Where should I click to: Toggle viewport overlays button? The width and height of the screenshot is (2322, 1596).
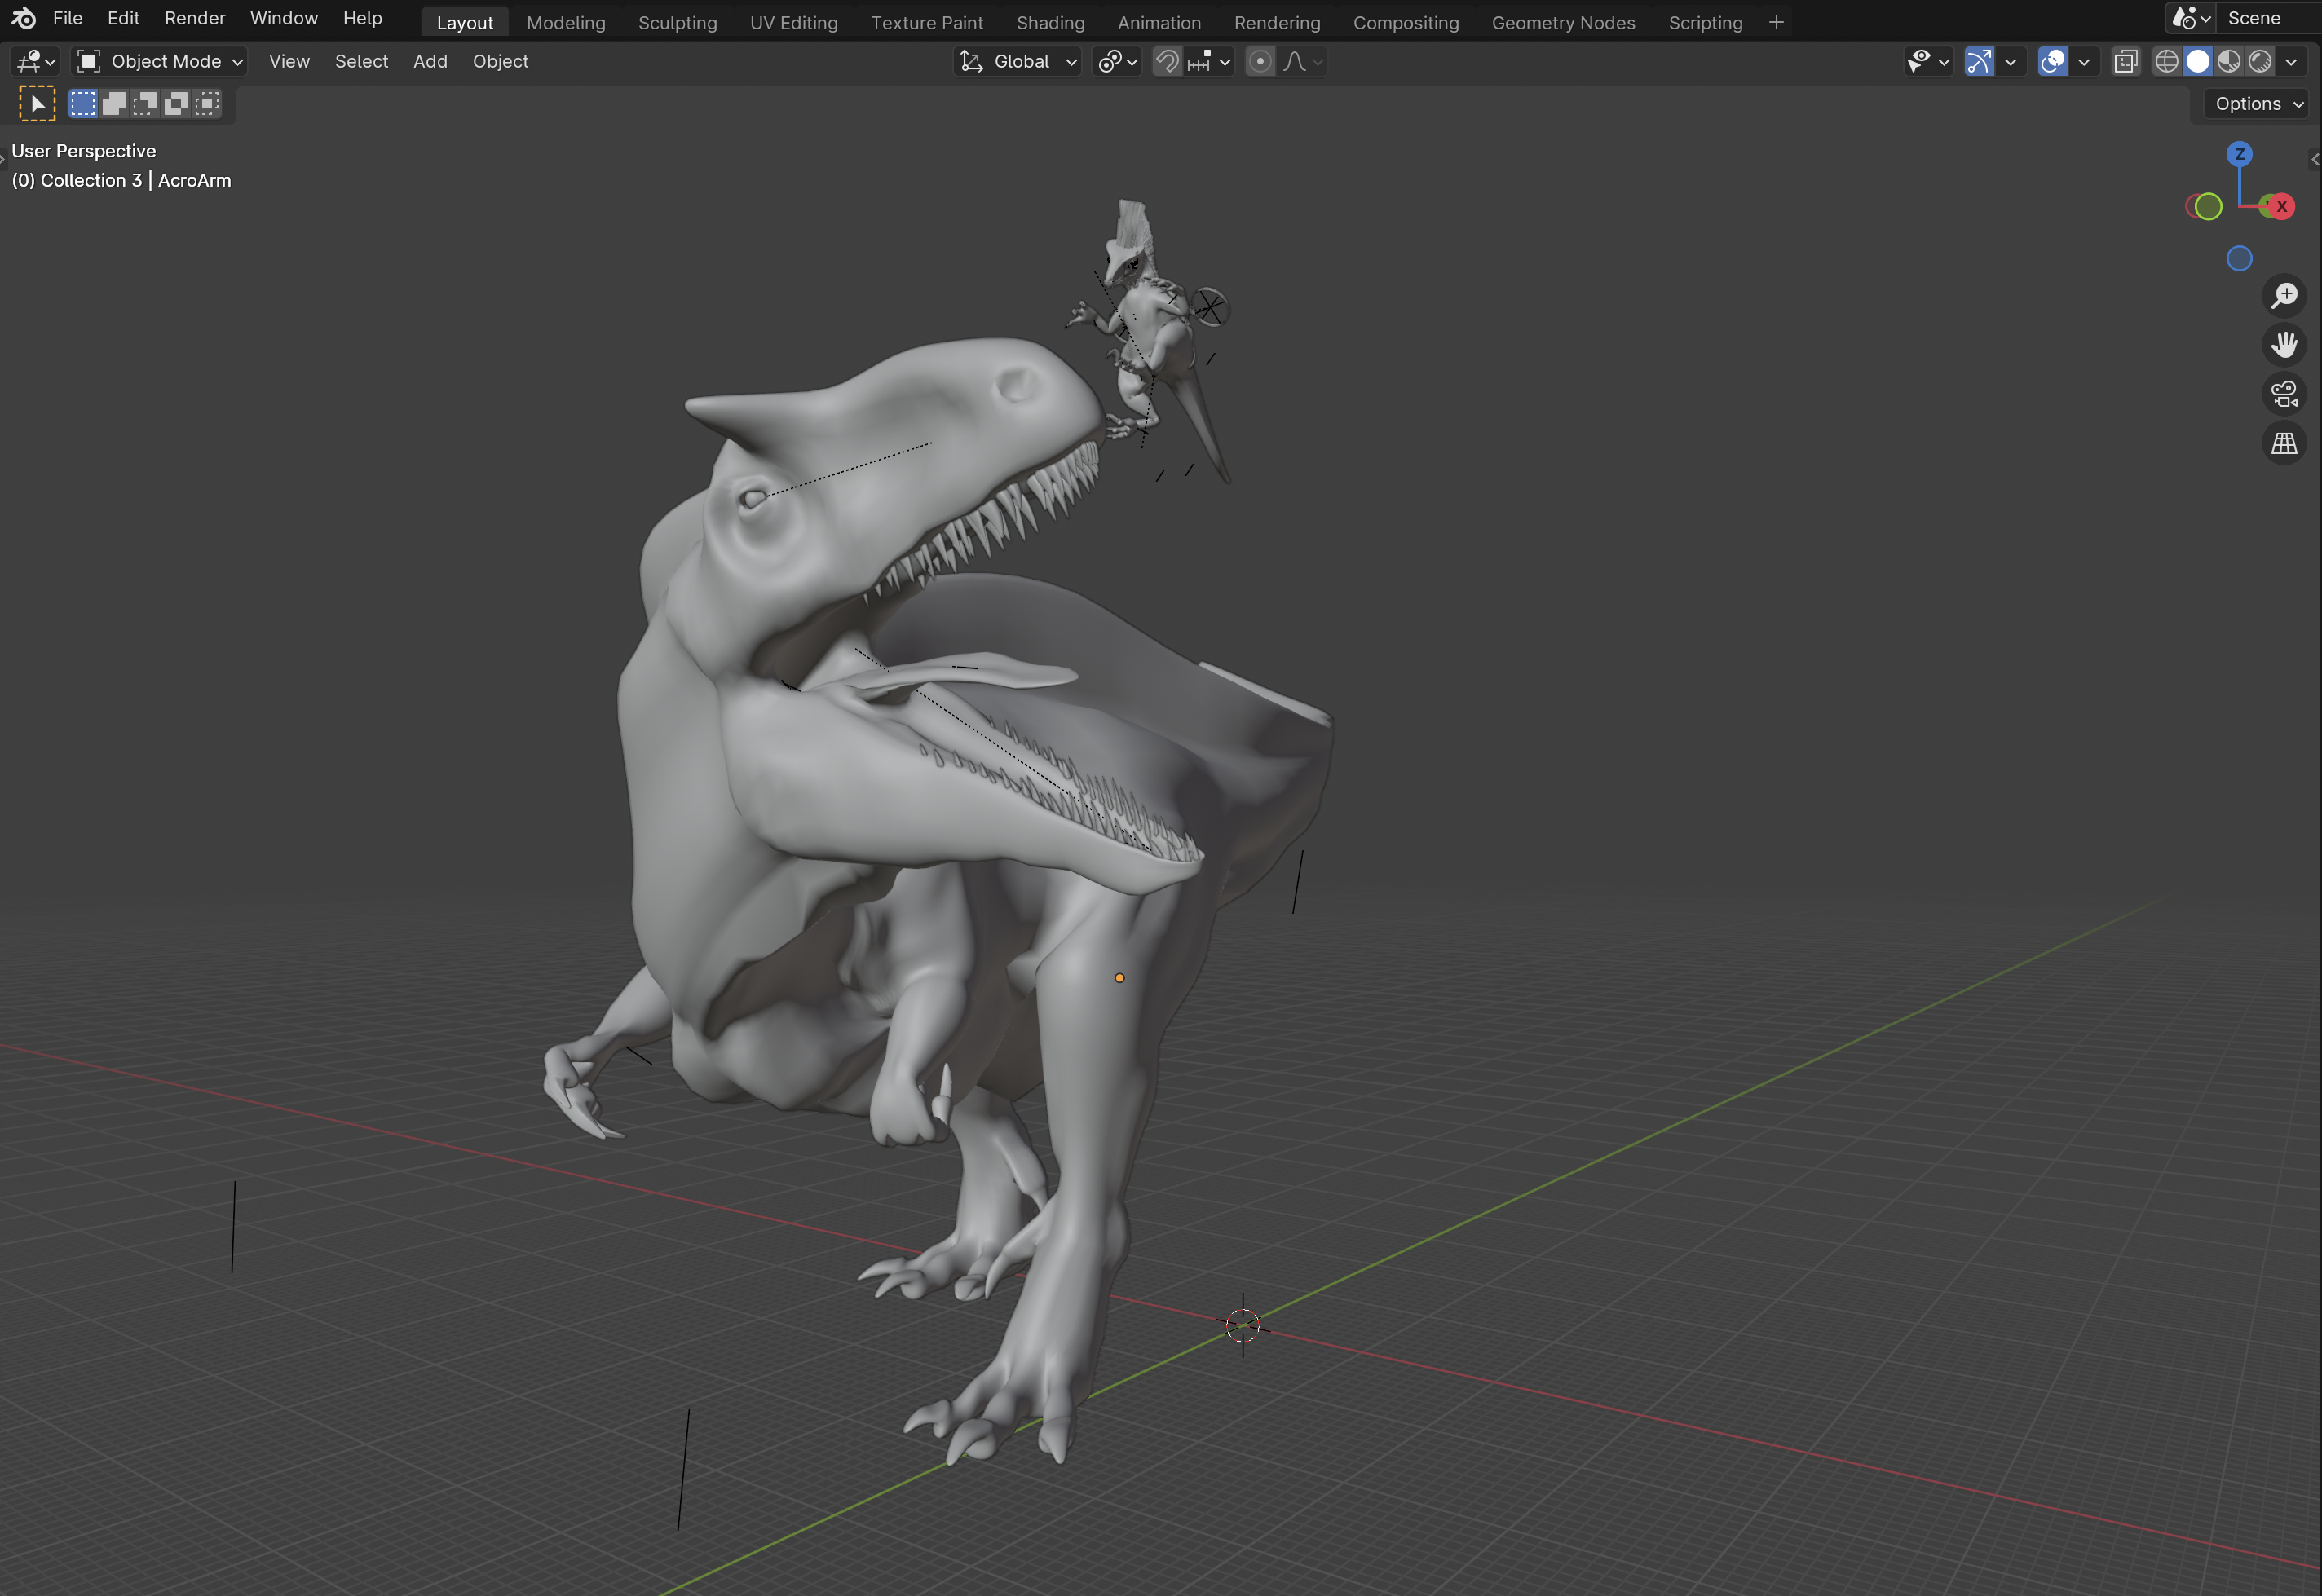pos(2052,62)
